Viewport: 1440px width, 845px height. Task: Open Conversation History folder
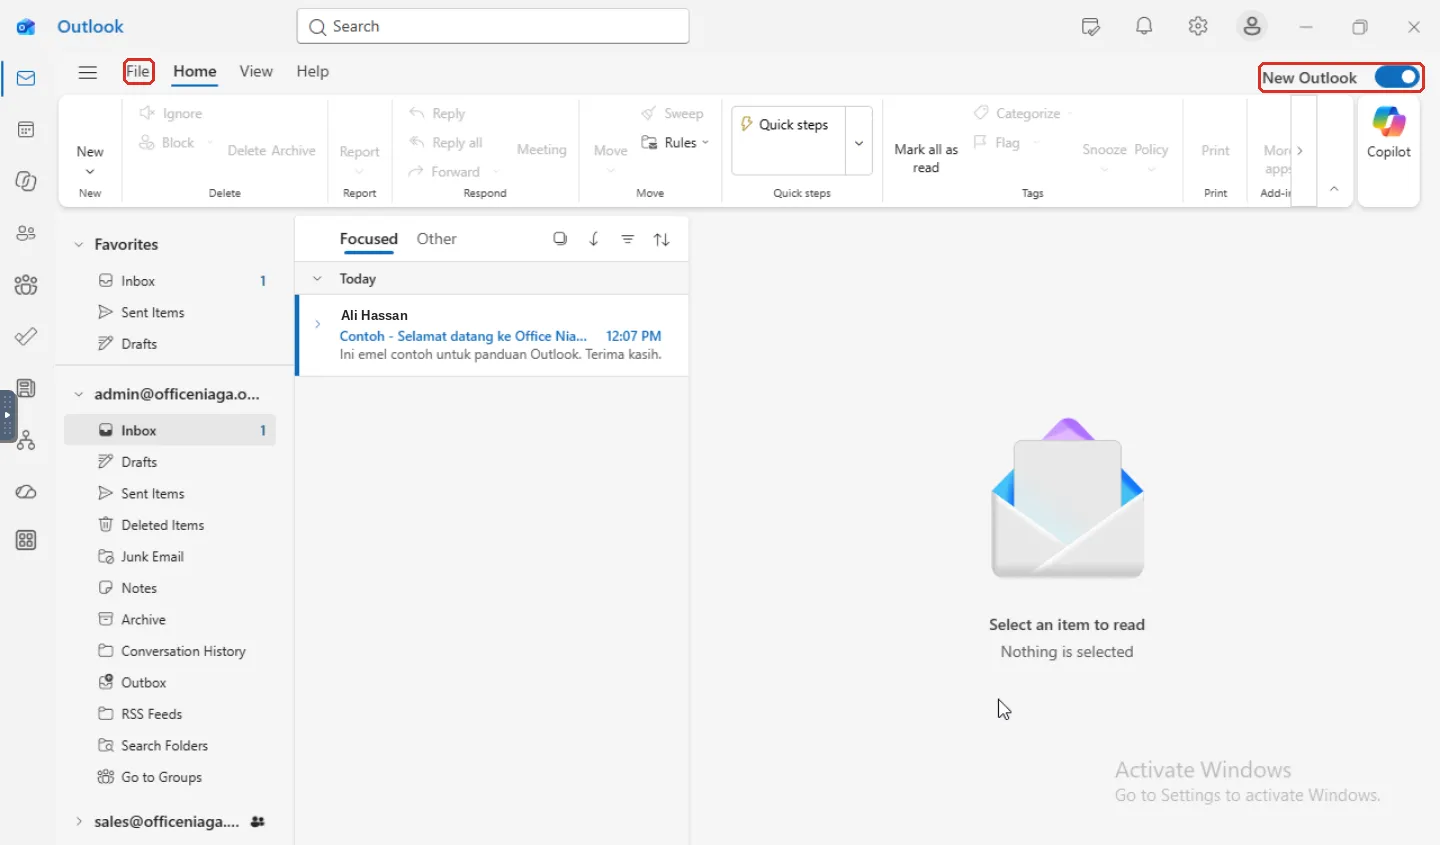(x=170, y=651)
